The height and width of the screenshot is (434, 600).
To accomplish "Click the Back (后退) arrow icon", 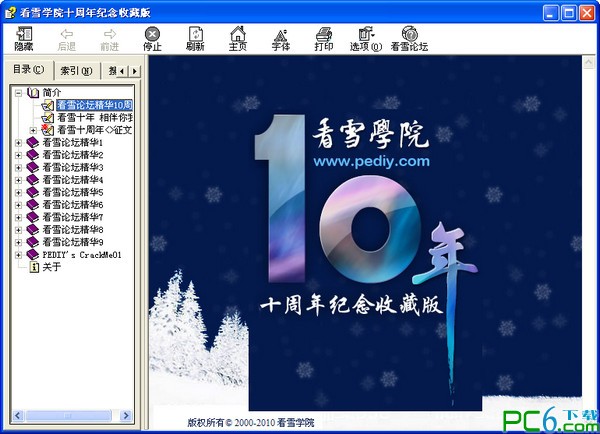I will coord(67,34).
